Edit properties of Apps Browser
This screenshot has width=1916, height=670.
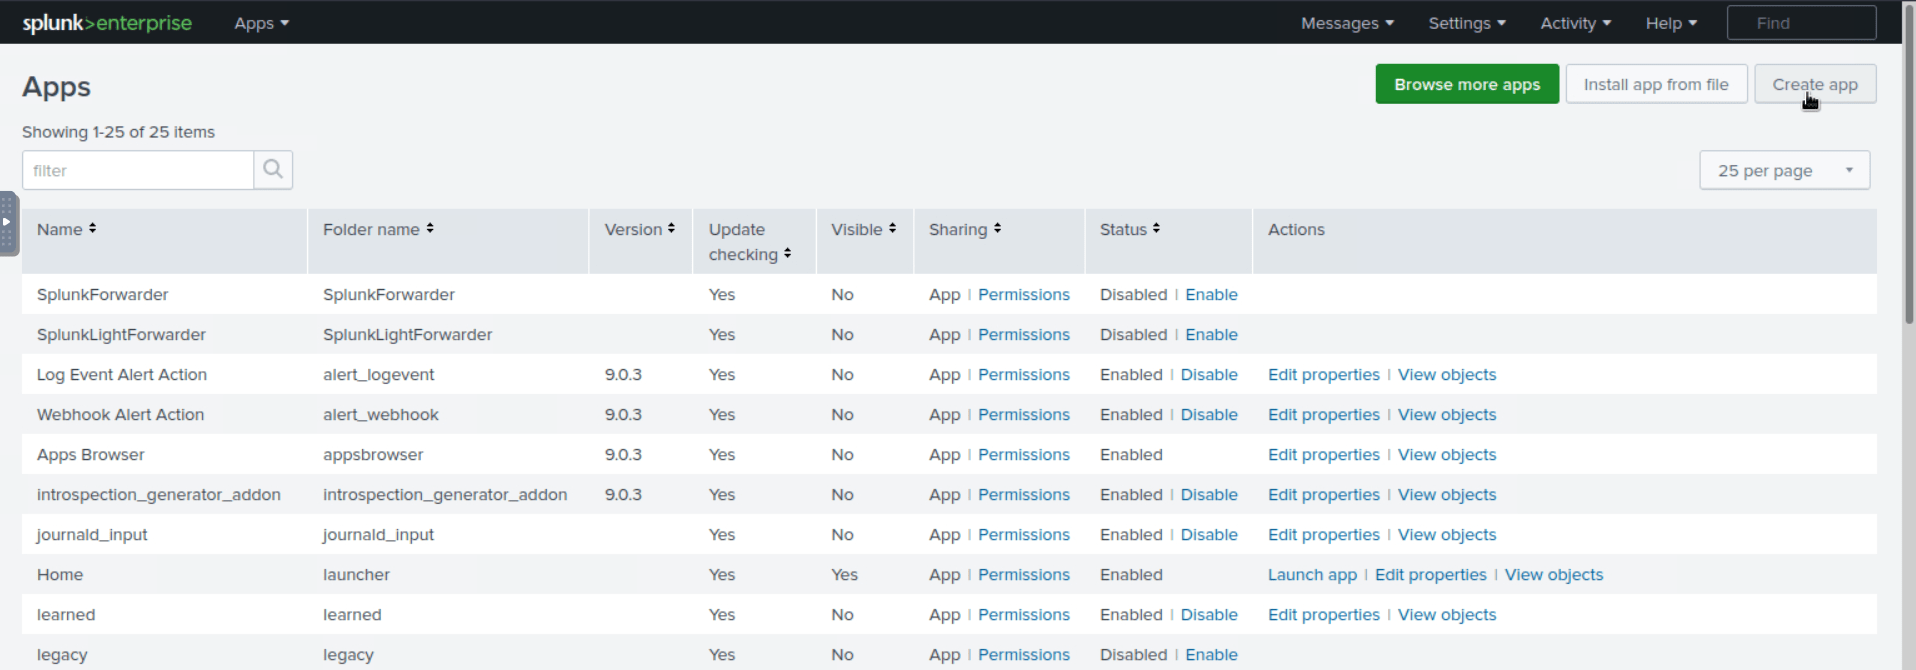(1324, 454)
